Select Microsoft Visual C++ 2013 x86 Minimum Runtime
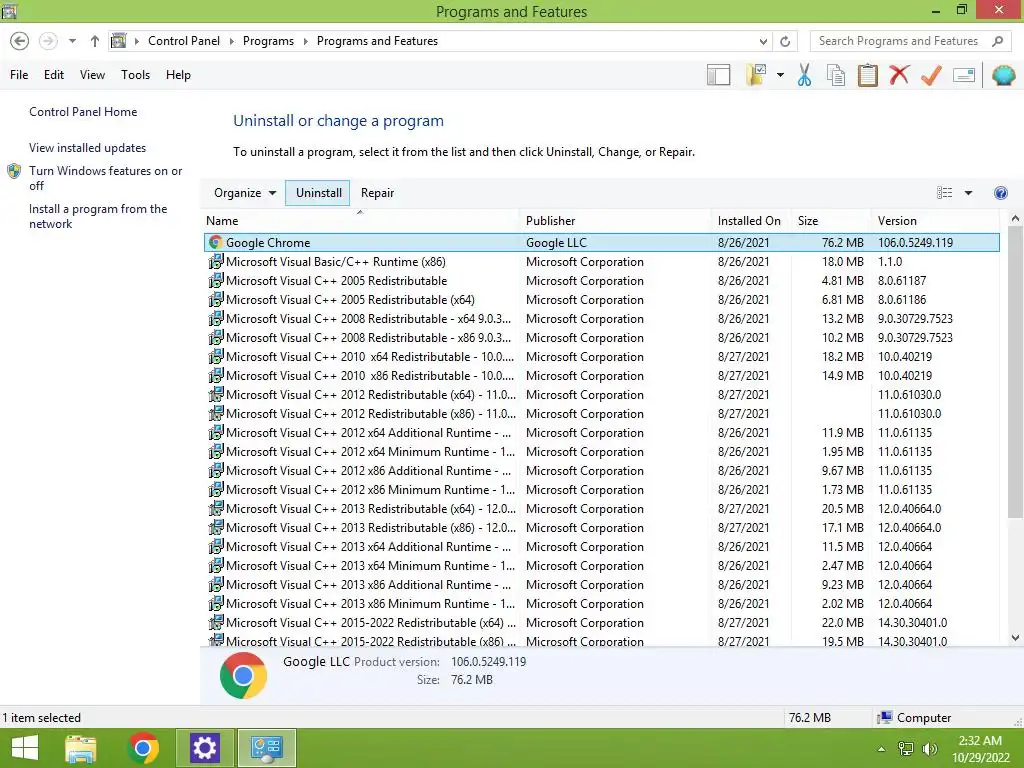 [x=601, y=603]
